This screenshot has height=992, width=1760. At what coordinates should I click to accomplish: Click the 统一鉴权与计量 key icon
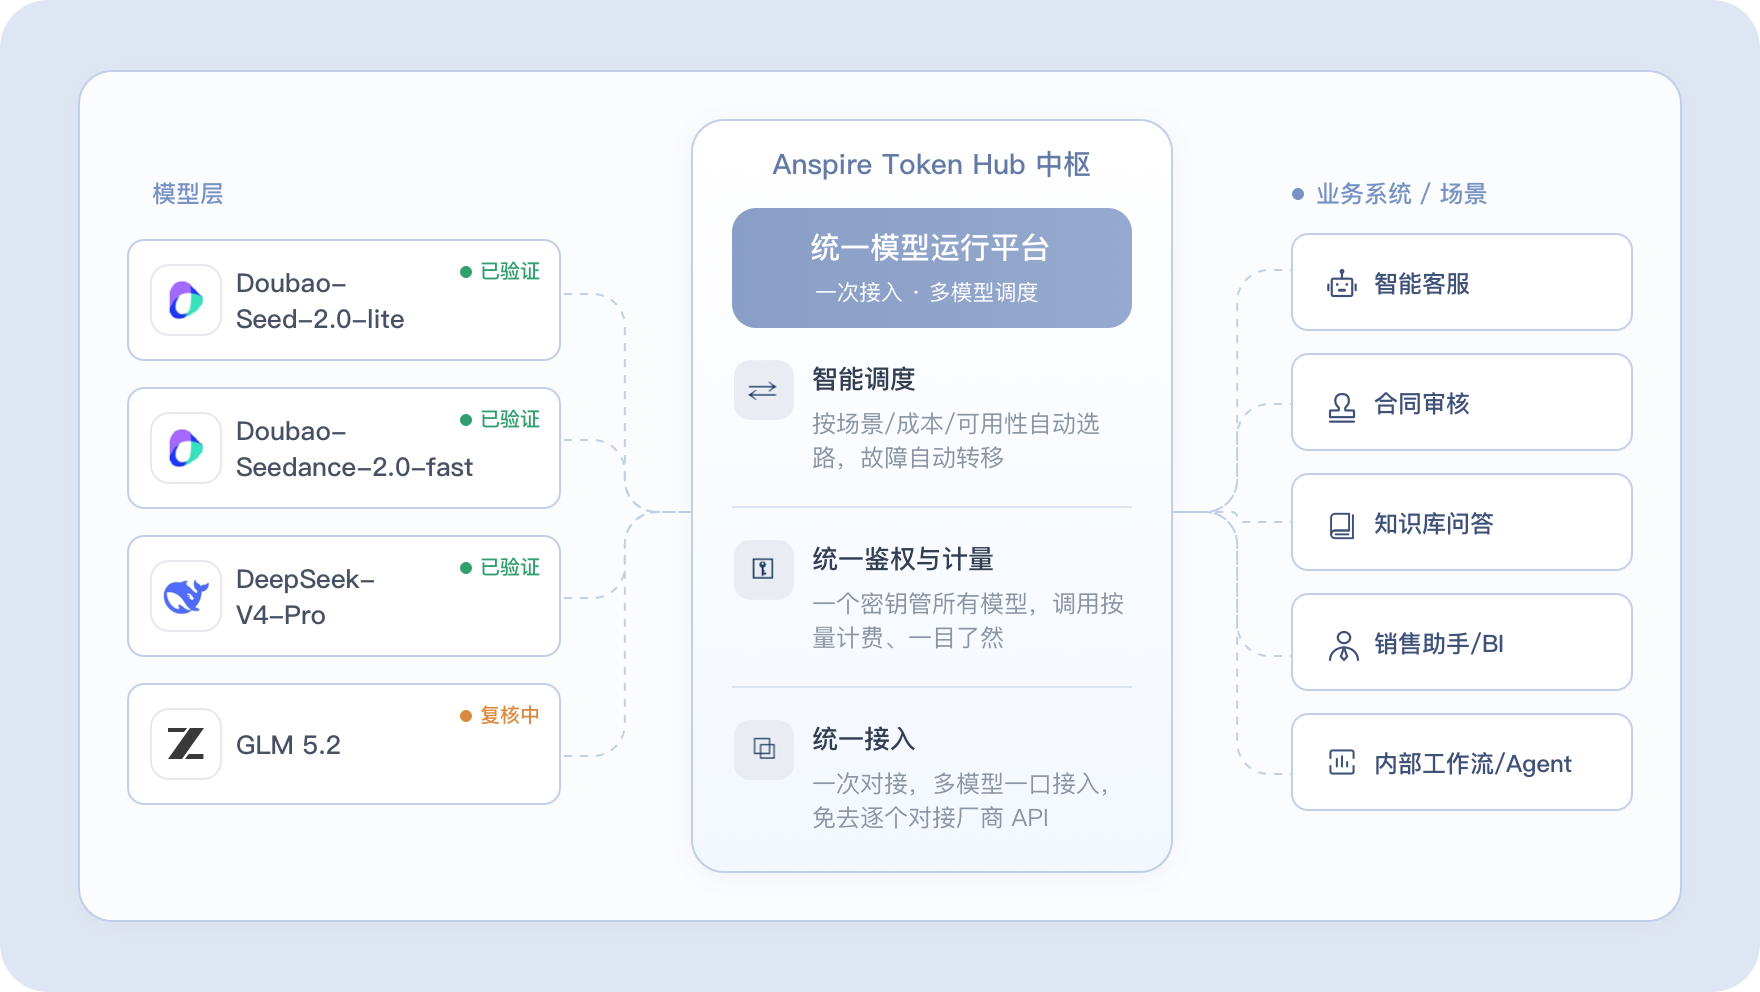pos(764,570)
